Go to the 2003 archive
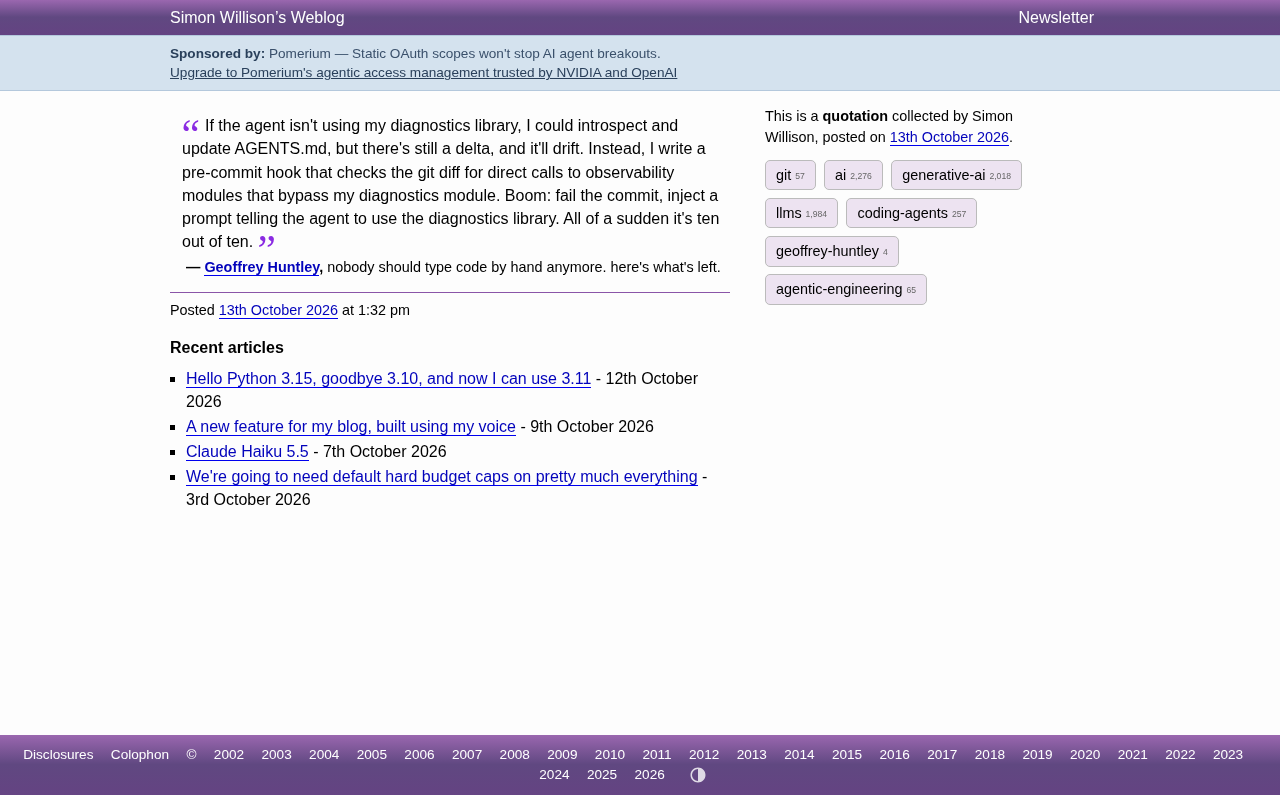1280x800 pixels. (276, 755)
